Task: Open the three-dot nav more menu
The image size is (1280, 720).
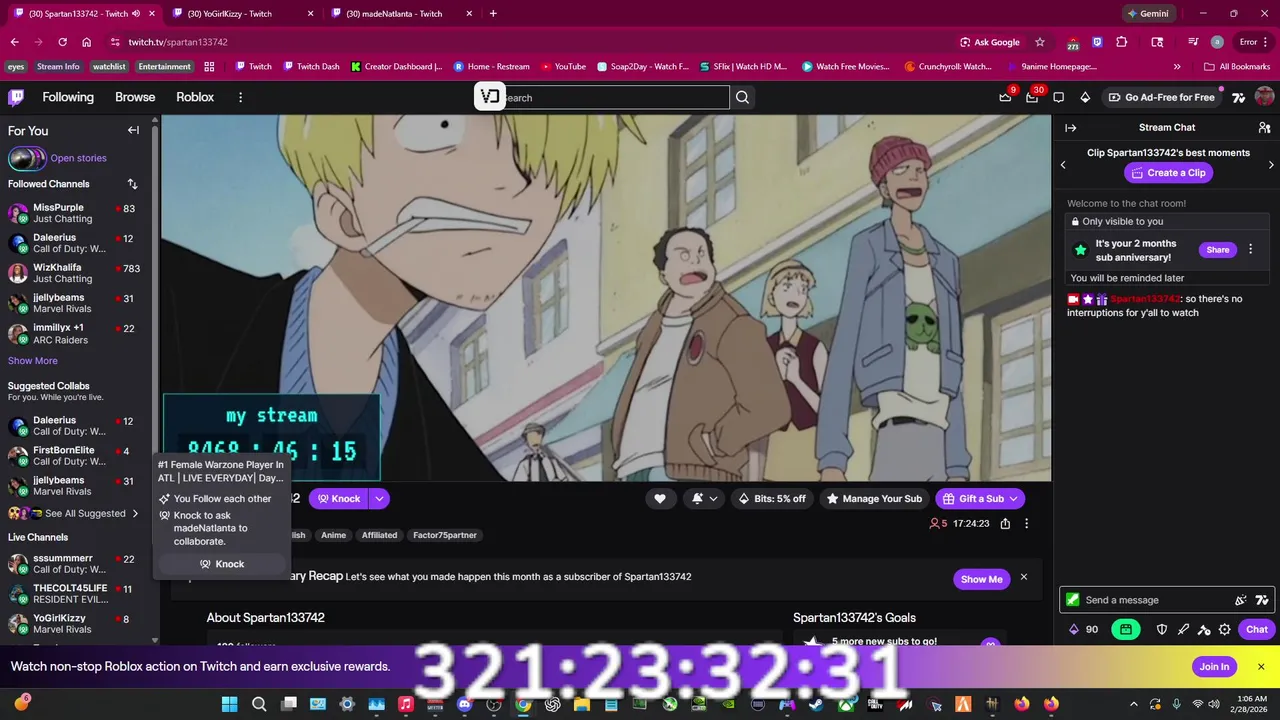Action: click(240, 97)
